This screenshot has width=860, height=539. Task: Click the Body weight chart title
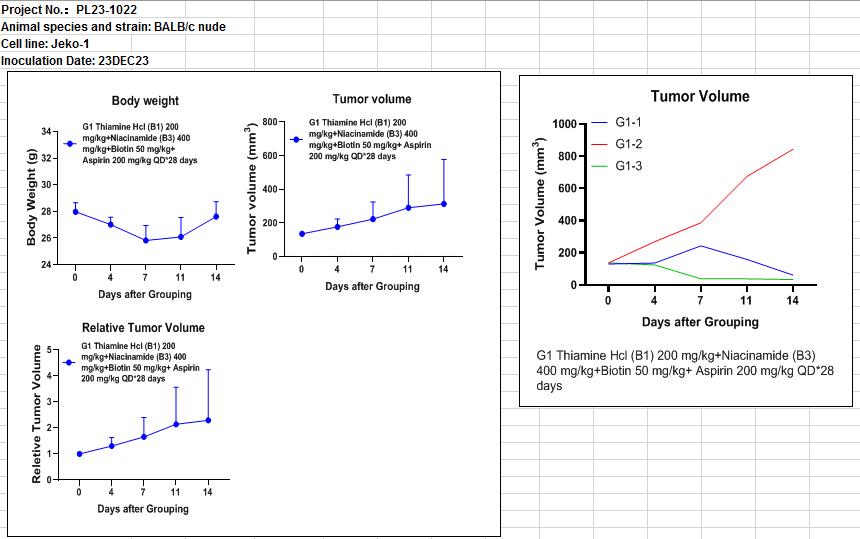pyautogui.click(x=145, y=100)
